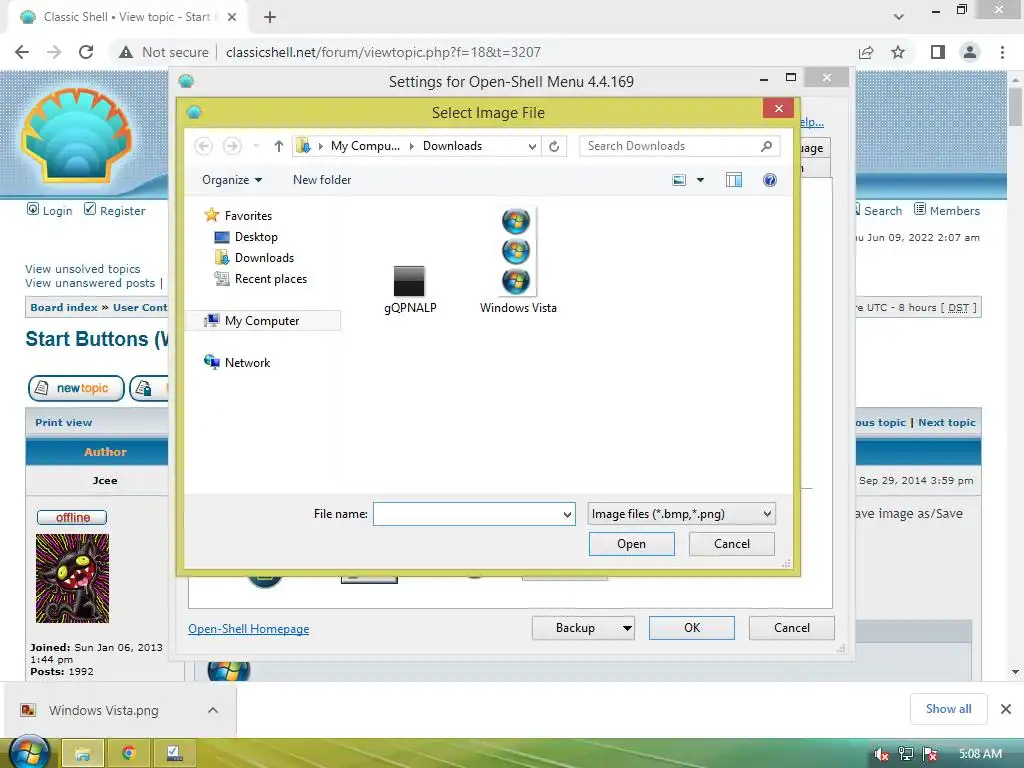Open the Open-Shell Homepage link
Image resolution: width=1024 pixels, height=768 pixels.
[x=248, y=629]
